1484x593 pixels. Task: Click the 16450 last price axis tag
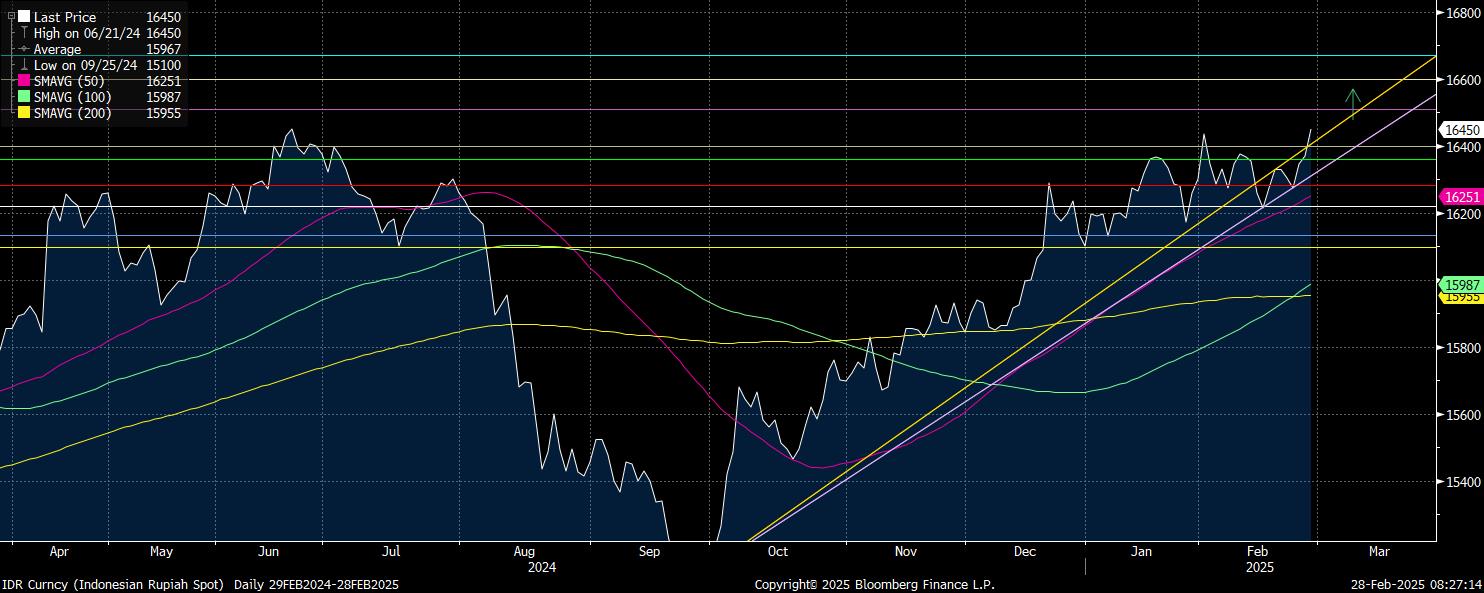pos(1459,130)
